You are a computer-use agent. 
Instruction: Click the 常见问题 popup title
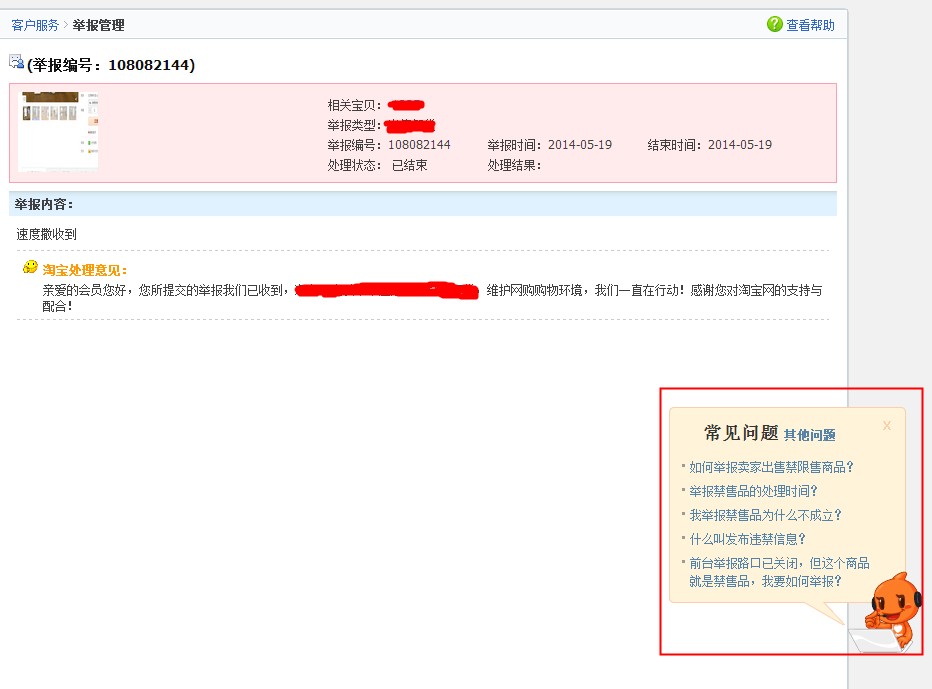741,433
